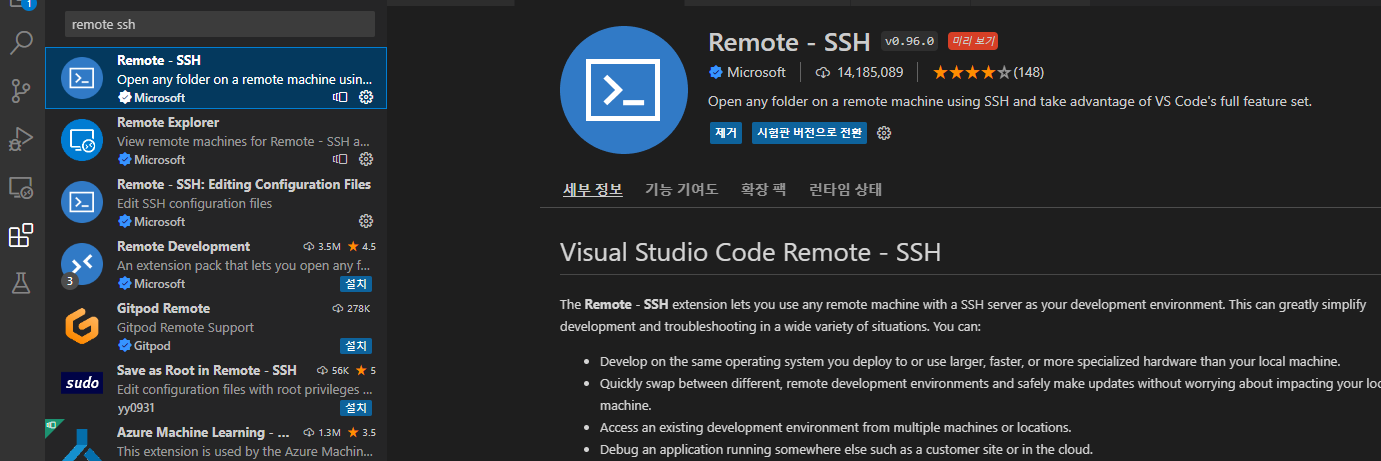1381x461 pixels.
Task: Install the Gitpod Remote extension
Action: (x=355, y=345)
